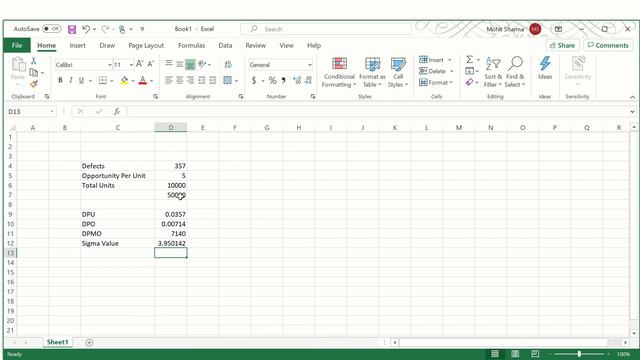Click Decrease Decimal icon
Screen dimensions: 640x360
pos(309,80)
